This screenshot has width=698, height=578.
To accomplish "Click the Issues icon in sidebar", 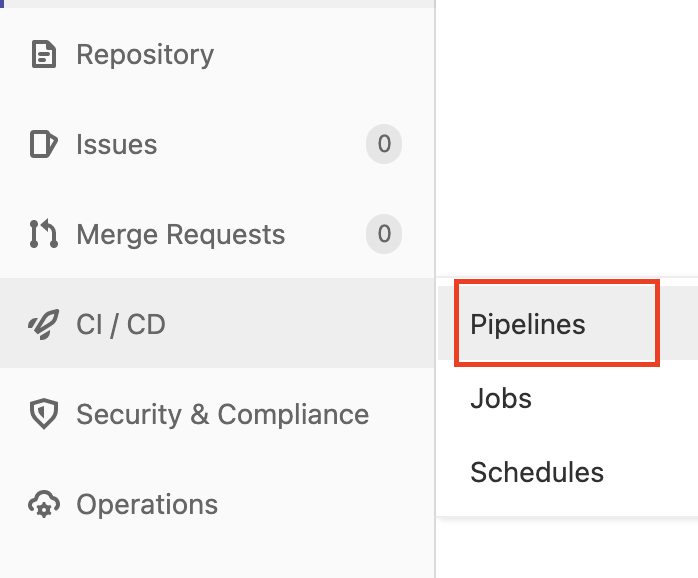I will pyautogui.click(x=43, y=145).
